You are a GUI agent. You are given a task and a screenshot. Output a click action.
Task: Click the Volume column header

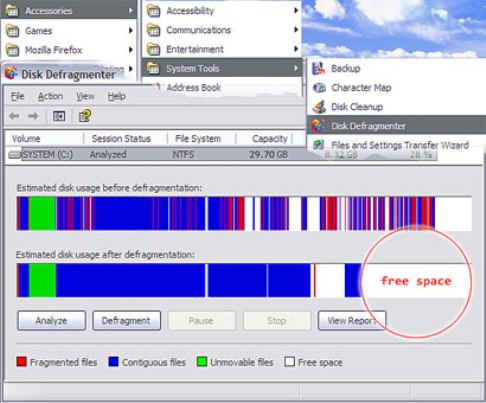[44, 138]
